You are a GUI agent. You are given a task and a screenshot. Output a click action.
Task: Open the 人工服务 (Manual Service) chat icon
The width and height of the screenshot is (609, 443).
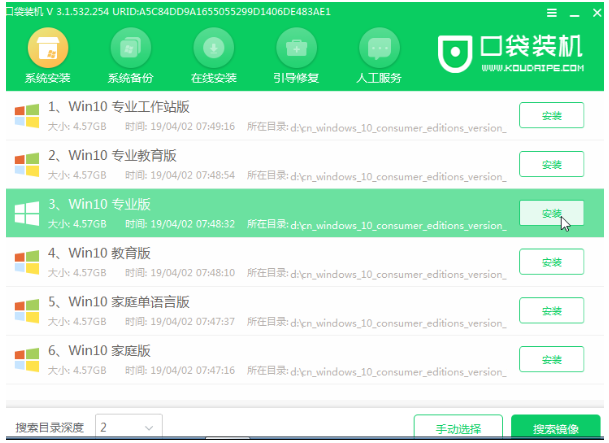click(x=379, y=48)
